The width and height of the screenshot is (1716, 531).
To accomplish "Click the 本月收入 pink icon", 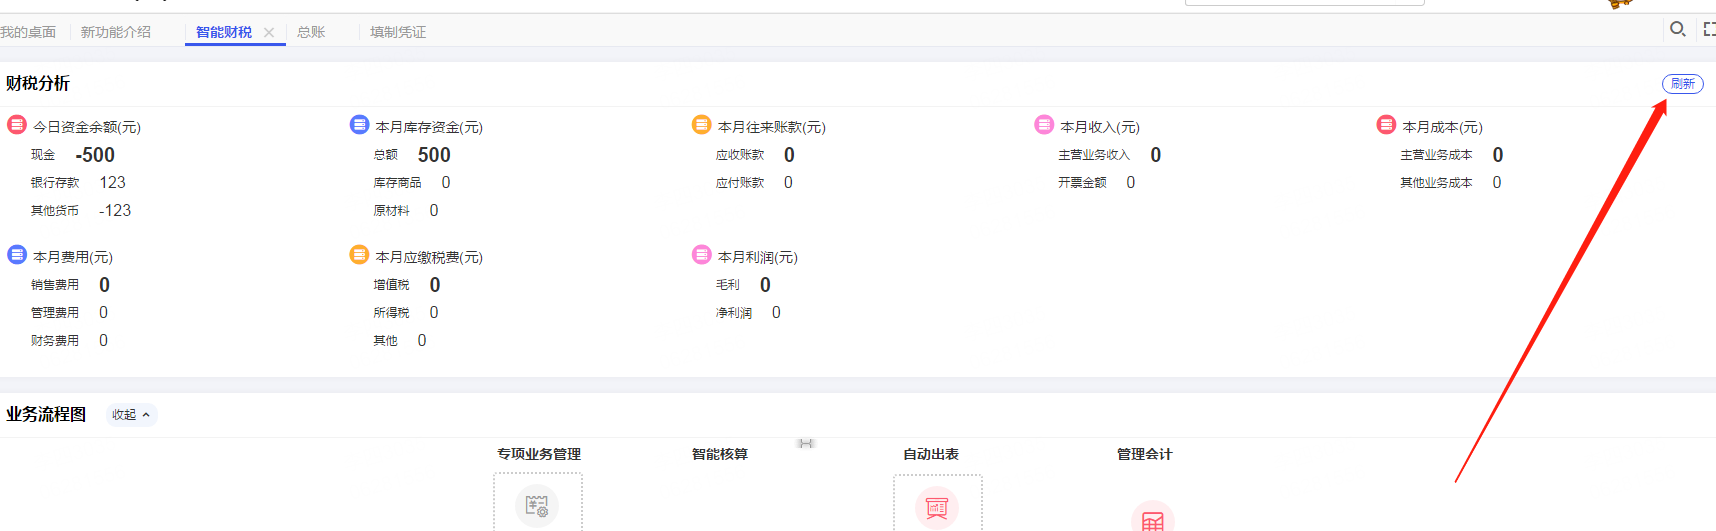I will click(1044, 125).
